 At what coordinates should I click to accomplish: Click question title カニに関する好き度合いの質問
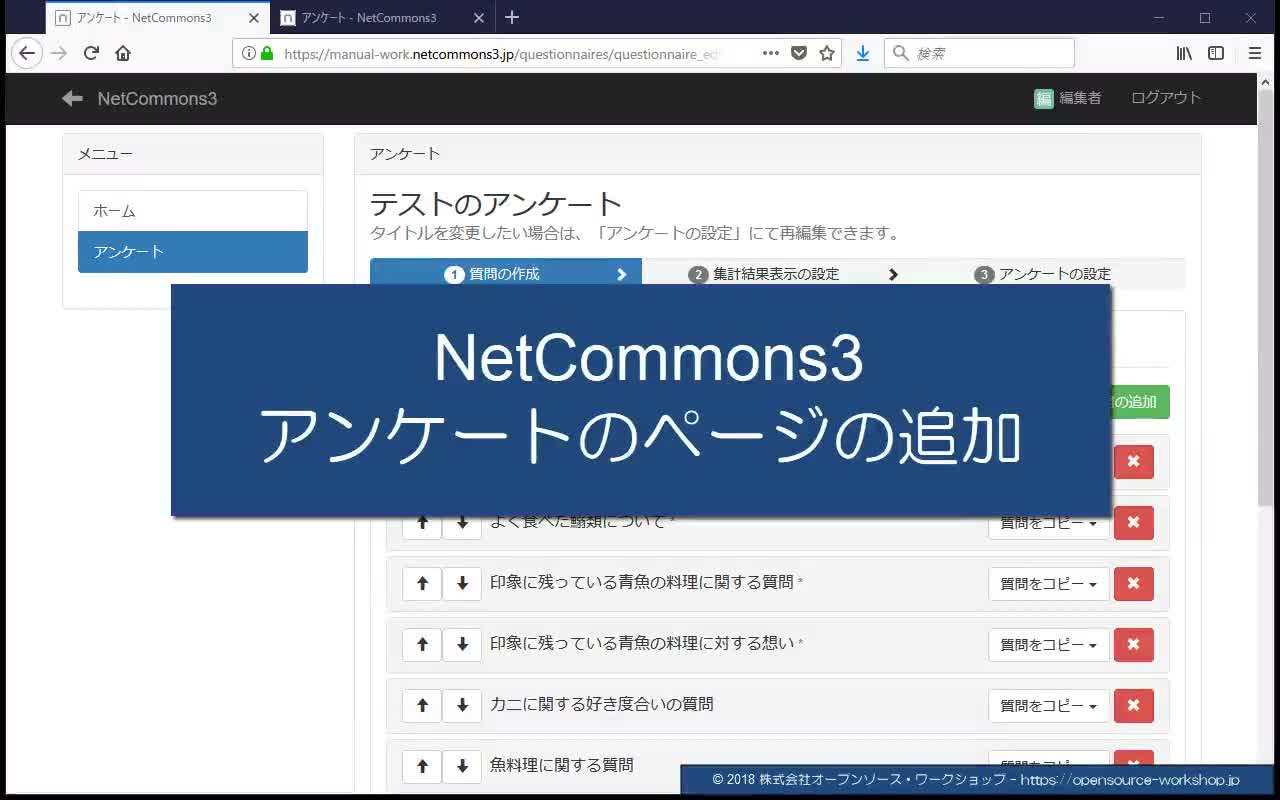(602, 704)
